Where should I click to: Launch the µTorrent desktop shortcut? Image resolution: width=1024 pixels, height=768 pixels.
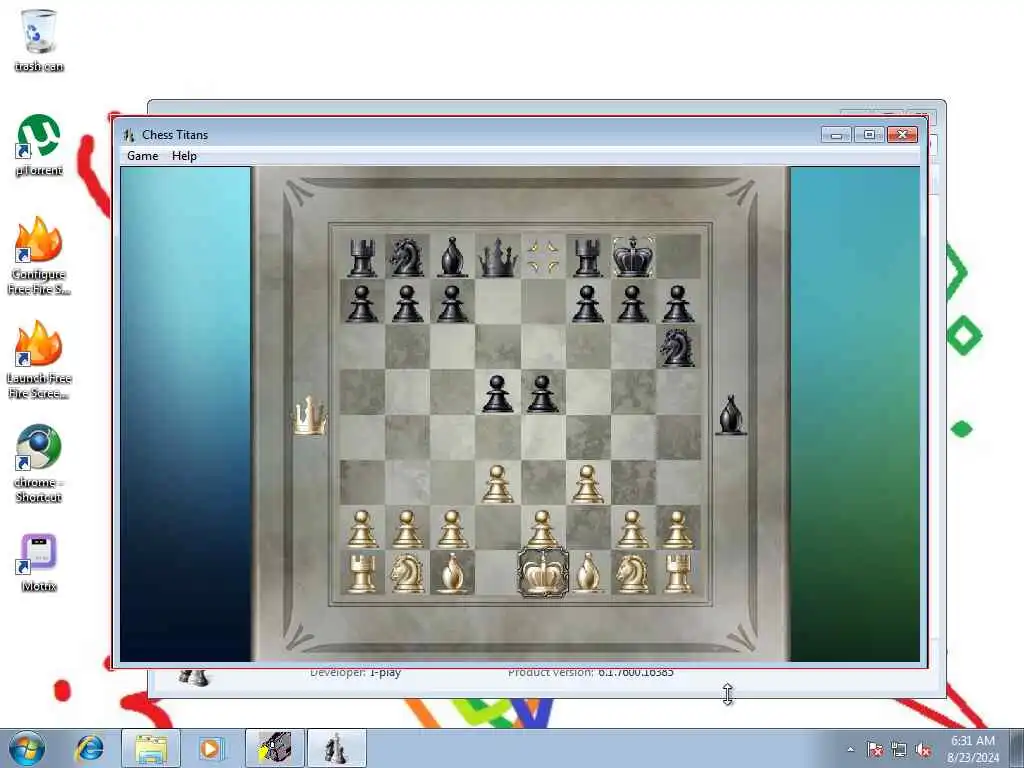tap(39, 145)
